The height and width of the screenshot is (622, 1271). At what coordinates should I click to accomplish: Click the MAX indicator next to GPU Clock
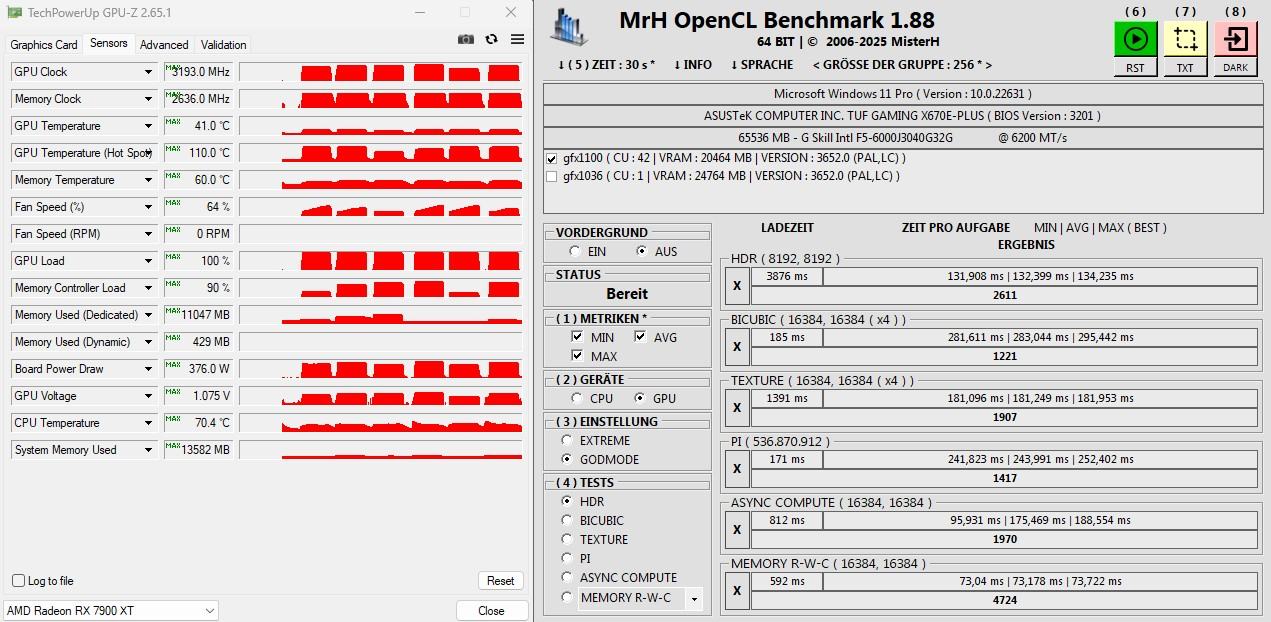(173, 67)
